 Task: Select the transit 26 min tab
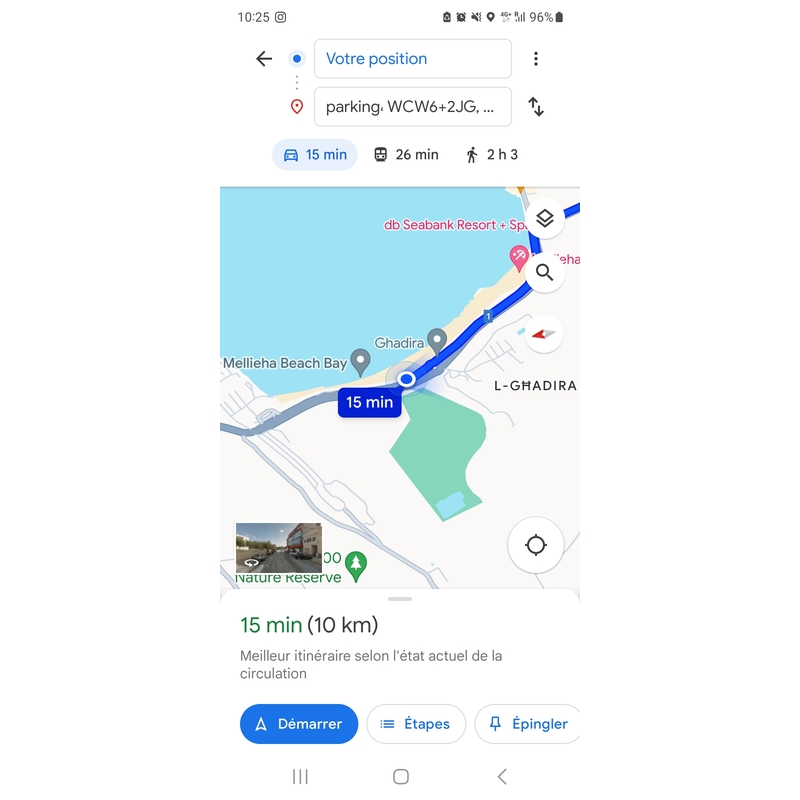pyautogui.click(x=407, y=155)
